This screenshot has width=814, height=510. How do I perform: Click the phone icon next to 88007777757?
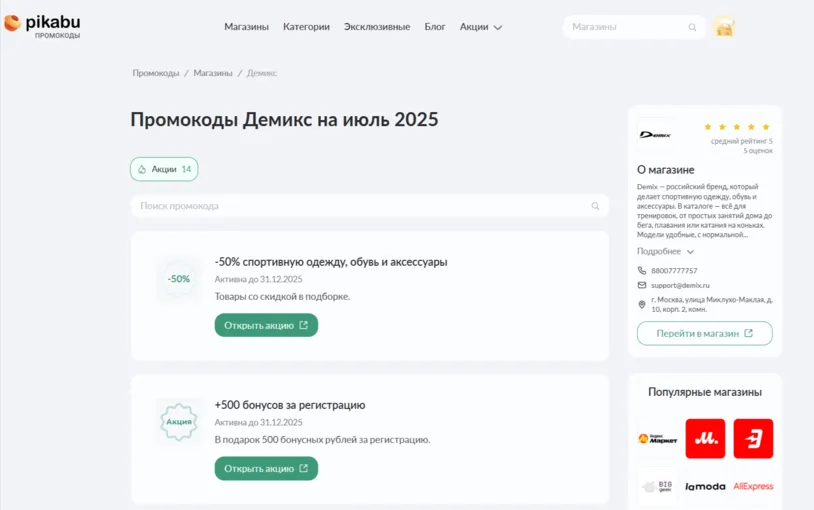(x=642, y=271)
